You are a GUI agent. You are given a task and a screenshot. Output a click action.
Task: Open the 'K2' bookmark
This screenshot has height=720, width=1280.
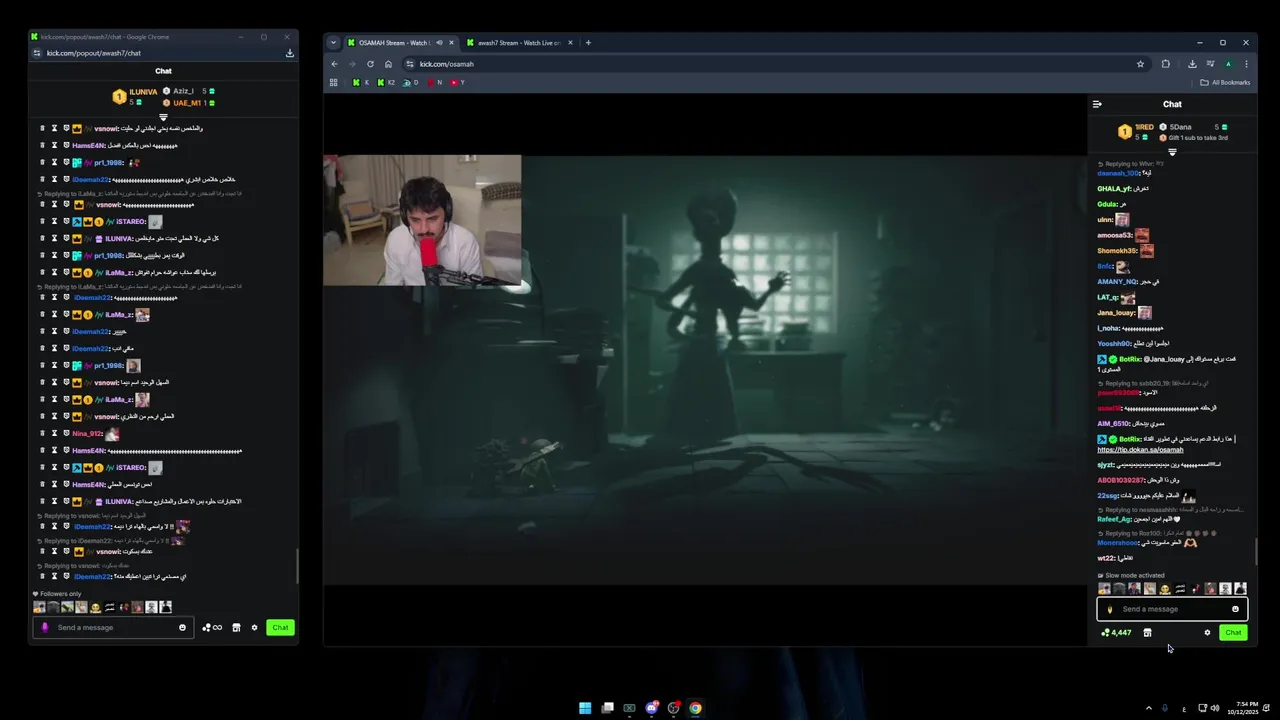[385, 83]
